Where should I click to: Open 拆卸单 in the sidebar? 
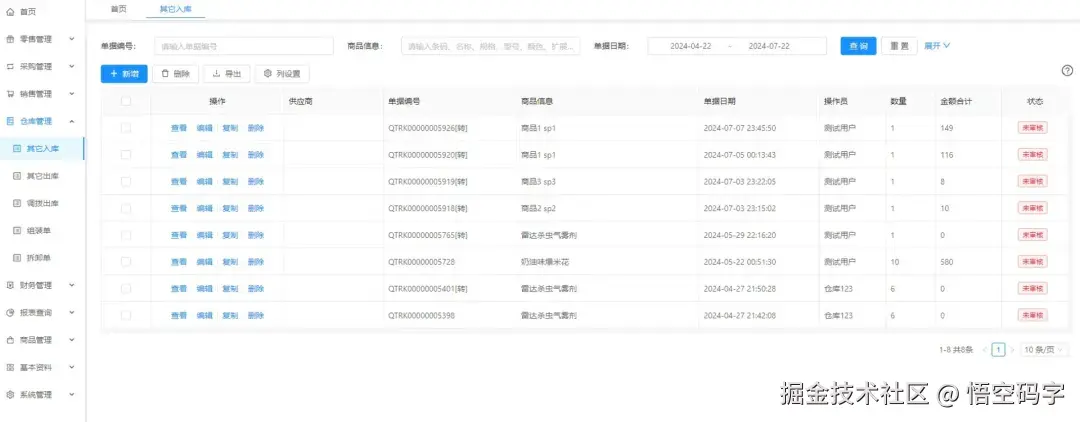coord(39,258)
